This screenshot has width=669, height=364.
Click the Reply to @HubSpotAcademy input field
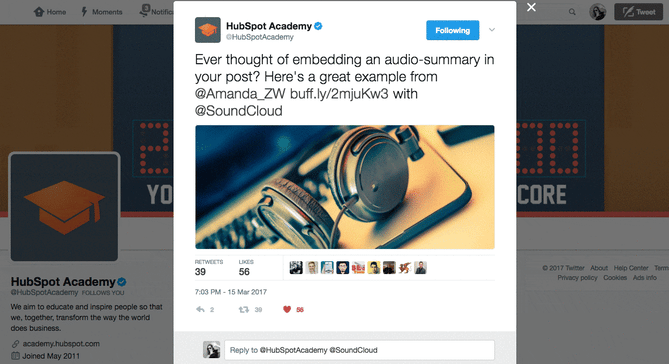tap(359, 350)
